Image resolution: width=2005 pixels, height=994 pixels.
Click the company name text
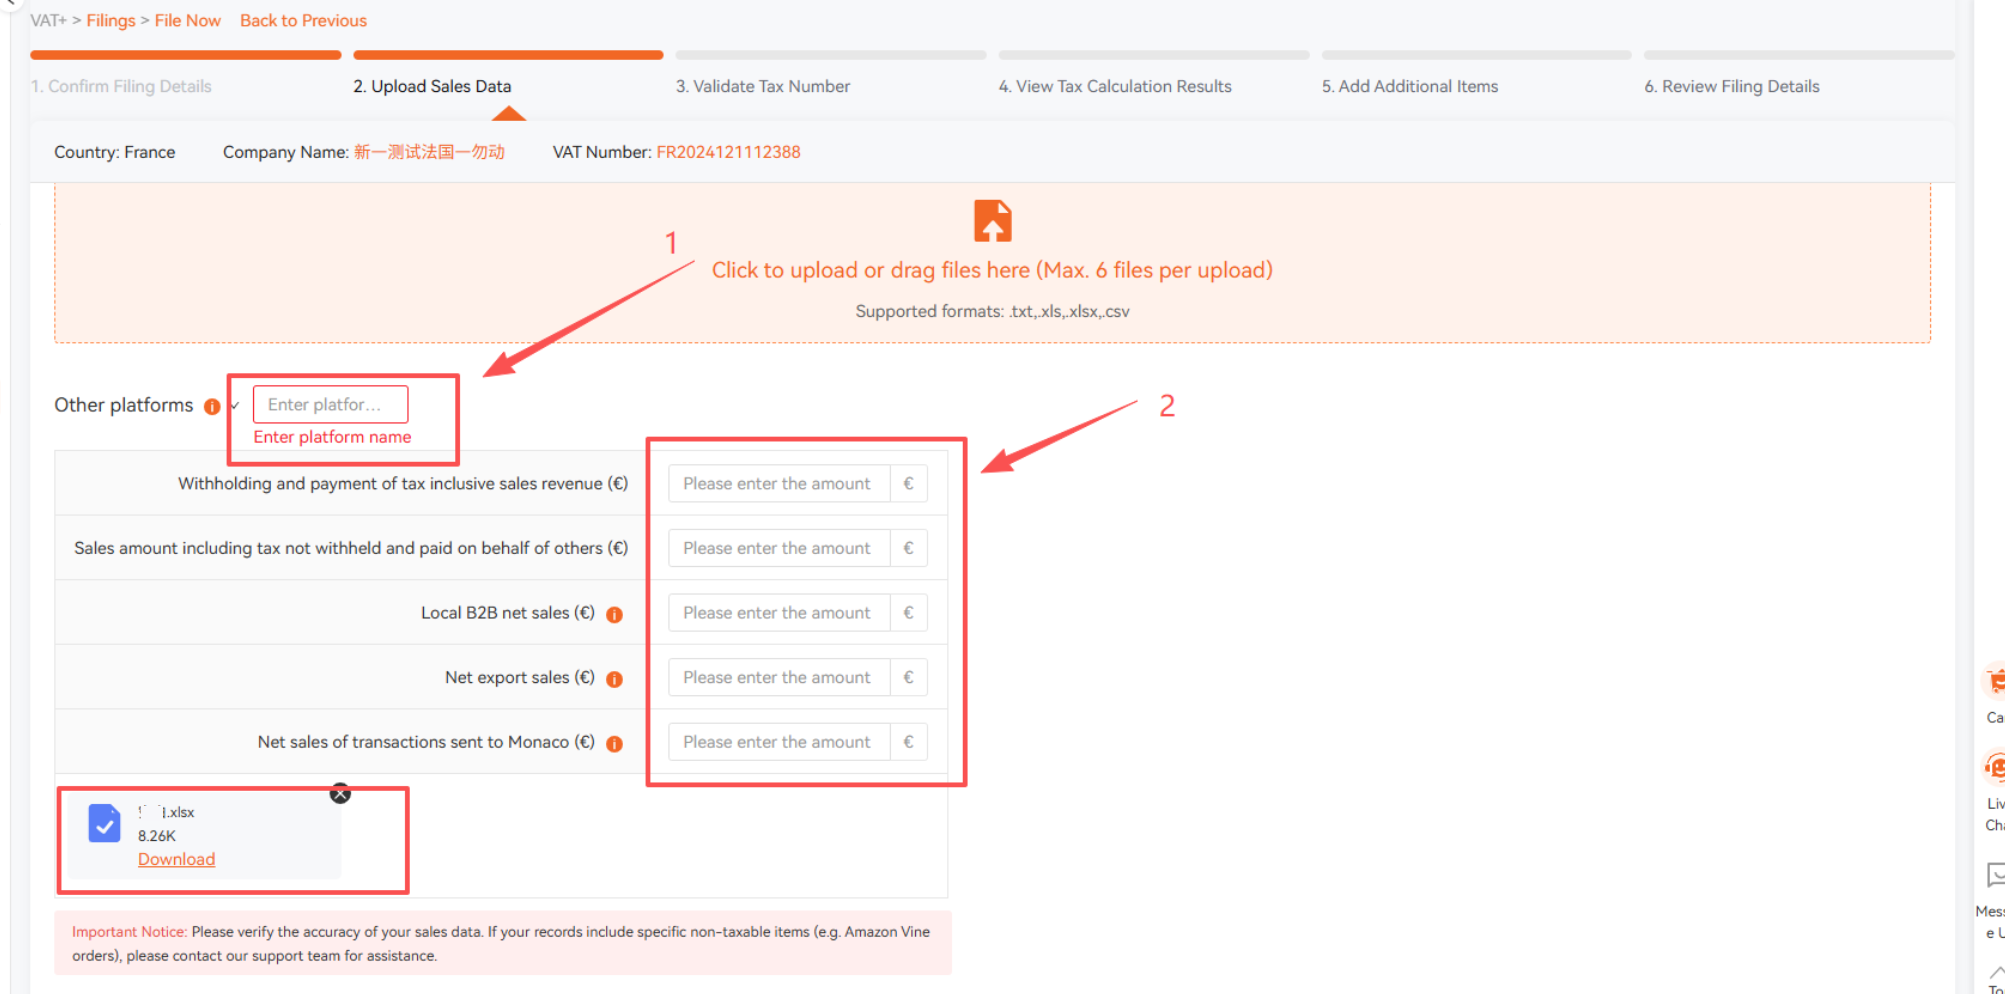429,152
